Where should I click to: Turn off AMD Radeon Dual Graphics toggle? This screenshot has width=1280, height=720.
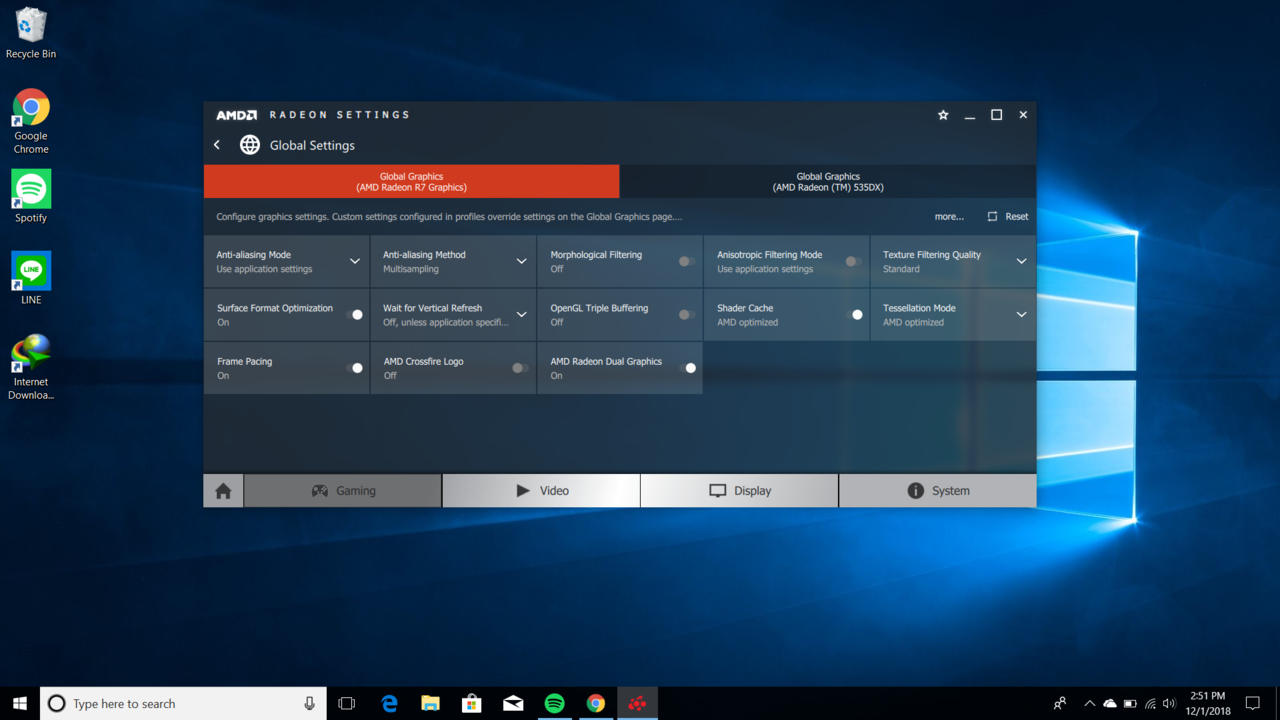[x=687, y=368]
